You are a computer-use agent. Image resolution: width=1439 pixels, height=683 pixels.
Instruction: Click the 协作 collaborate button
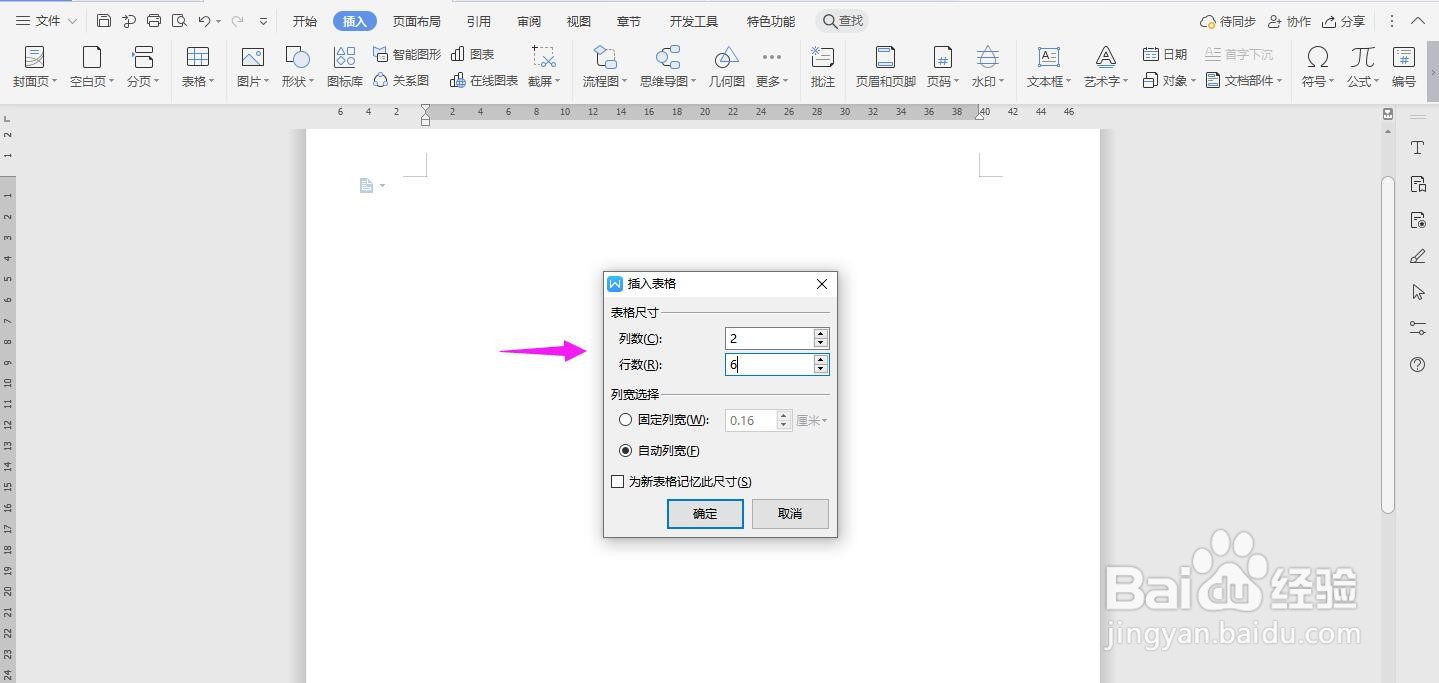click(x=1289, y=21)
